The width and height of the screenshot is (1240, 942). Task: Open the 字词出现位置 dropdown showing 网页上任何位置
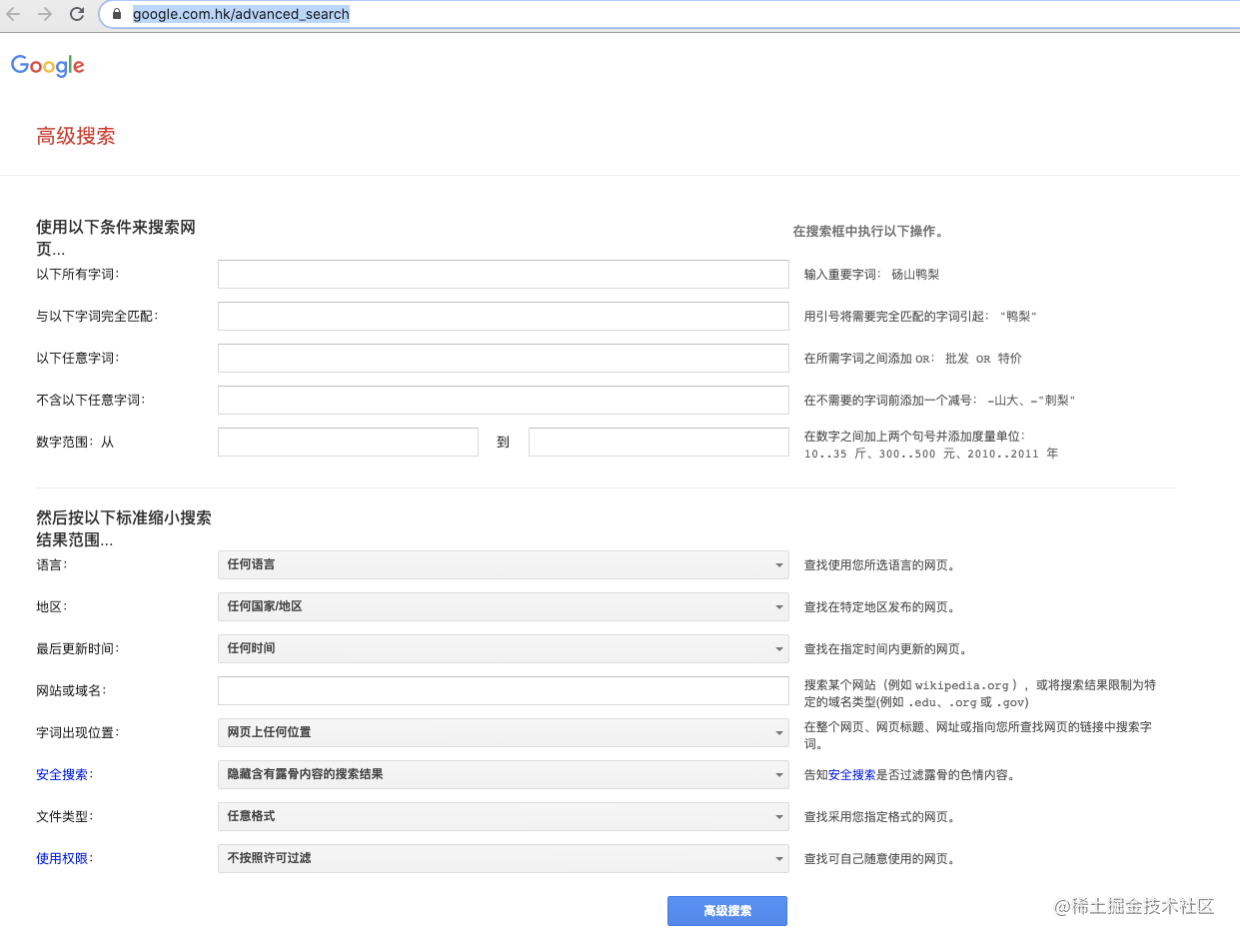pos(503,733)
